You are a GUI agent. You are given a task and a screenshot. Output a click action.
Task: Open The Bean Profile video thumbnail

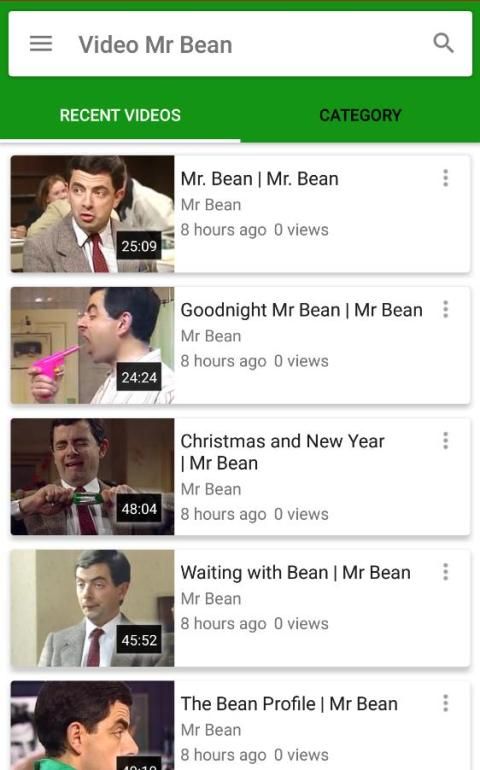pyautogui.click(x=92, y=725)
